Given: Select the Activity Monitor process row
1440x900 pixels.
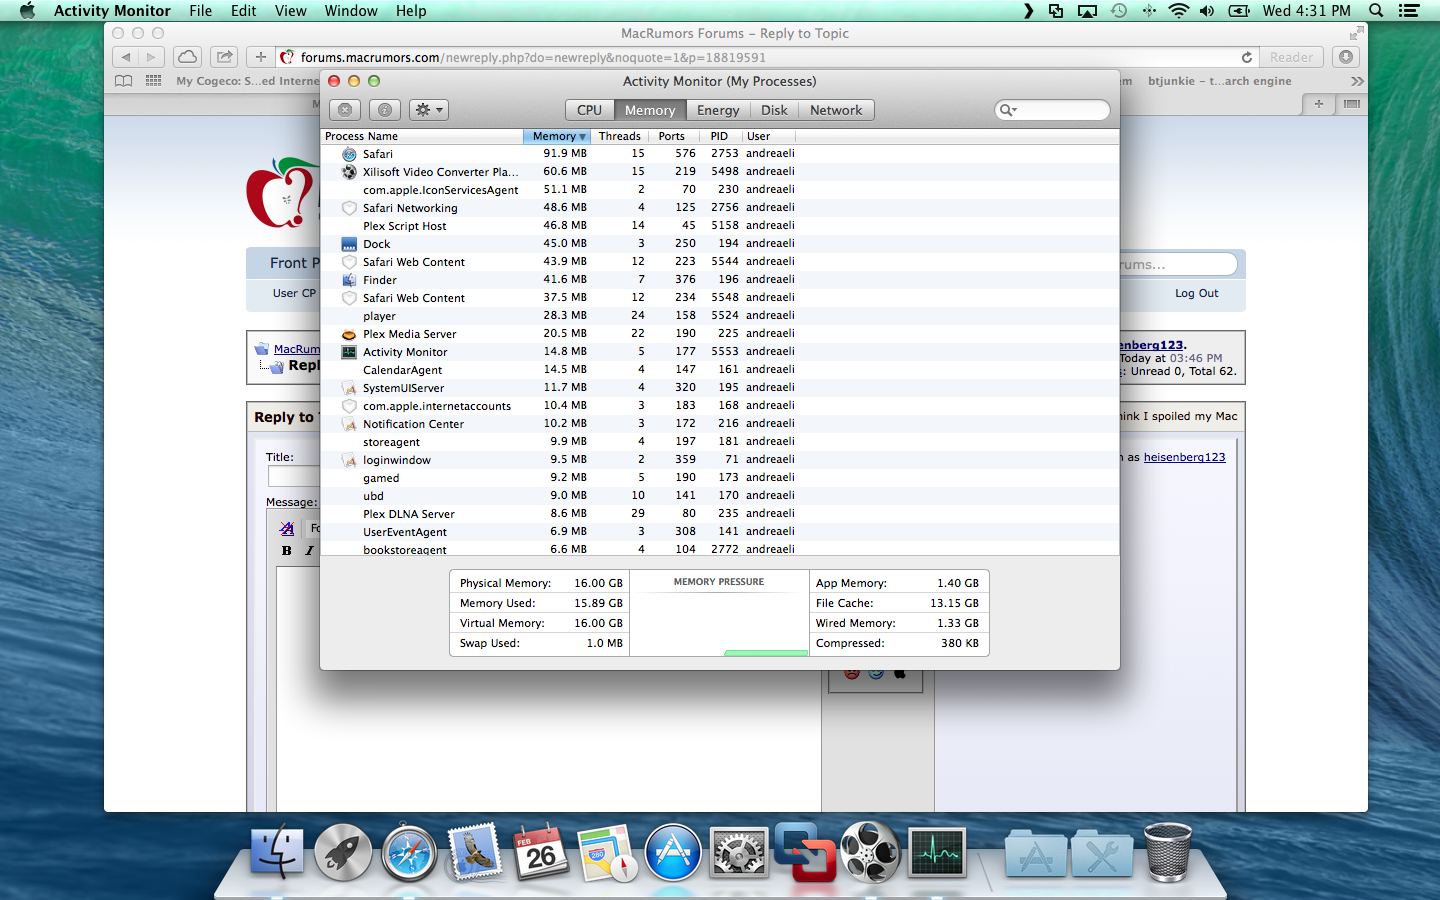Looking at the screenshot, I should (720, 352).
